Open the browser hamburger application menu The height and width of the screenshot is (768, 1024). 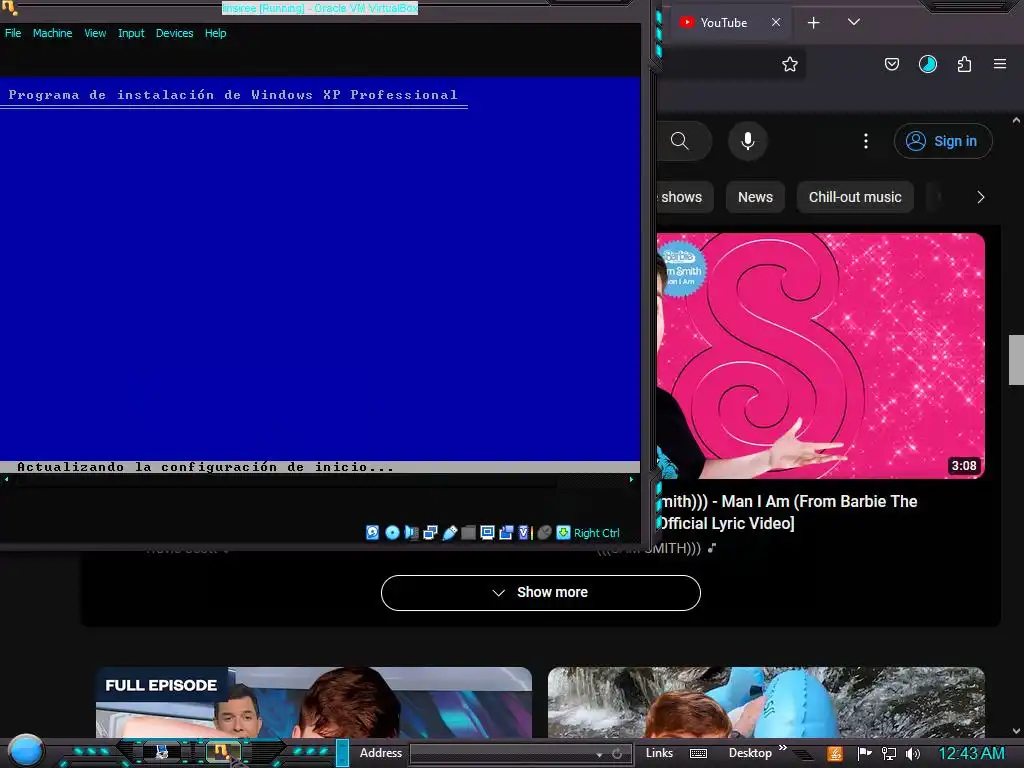click(1000, 64)
